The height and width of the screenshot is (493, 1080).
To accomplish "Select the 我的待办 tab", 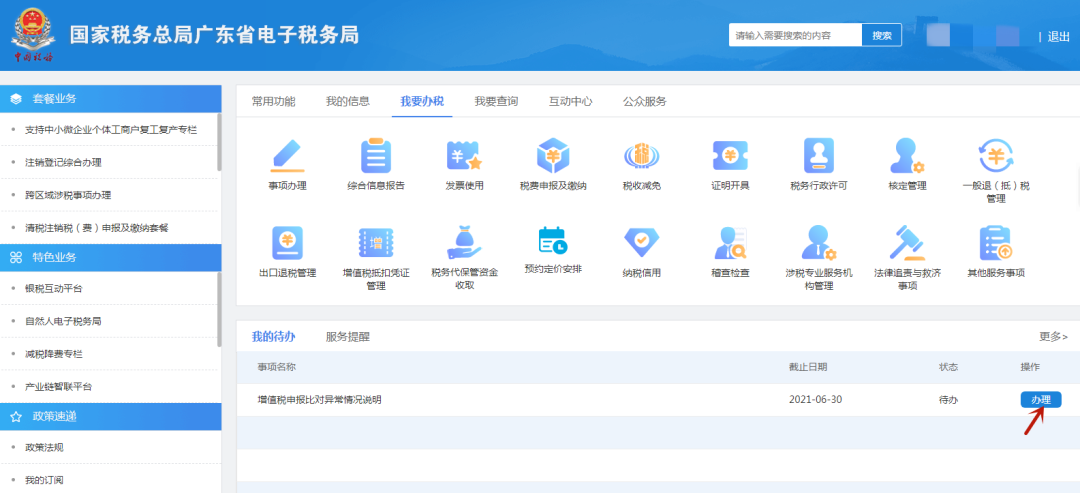I will [273, 337].
